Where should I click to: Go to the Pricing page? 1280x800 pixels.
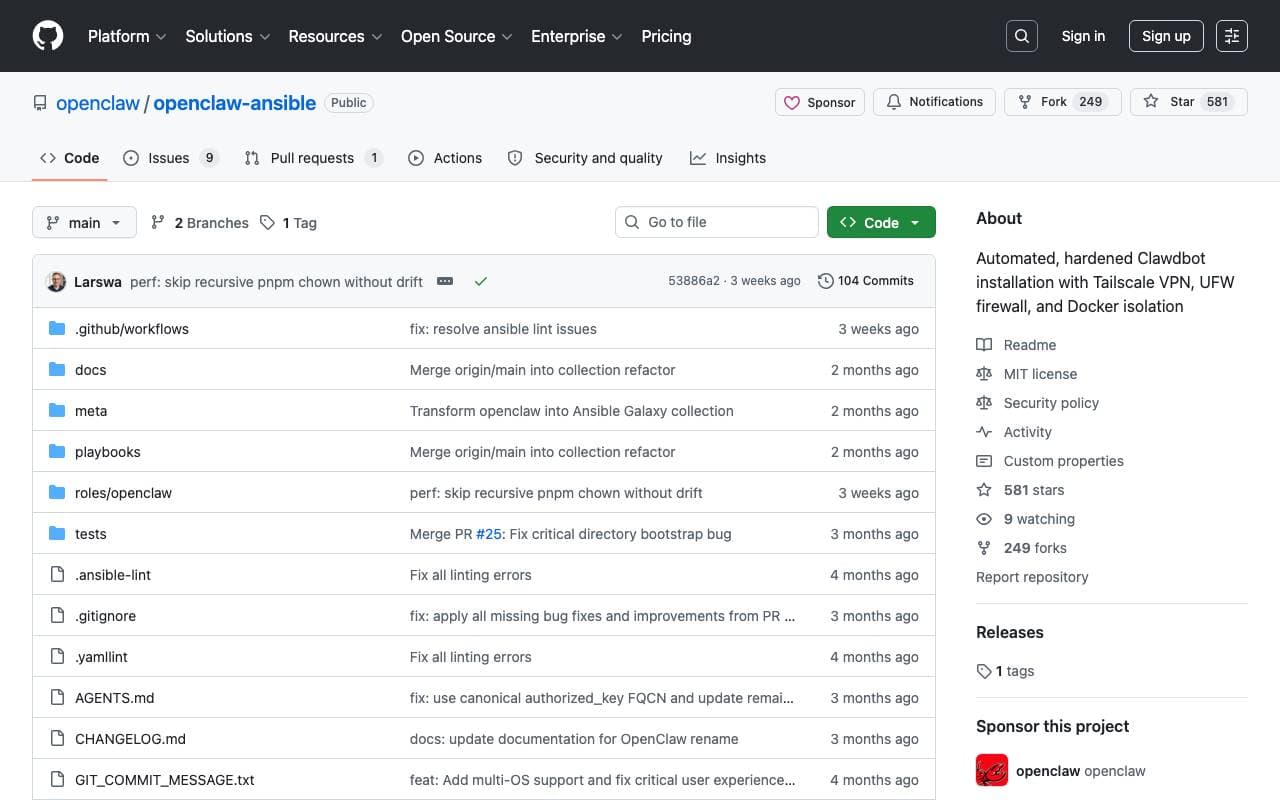pos(666,36)
